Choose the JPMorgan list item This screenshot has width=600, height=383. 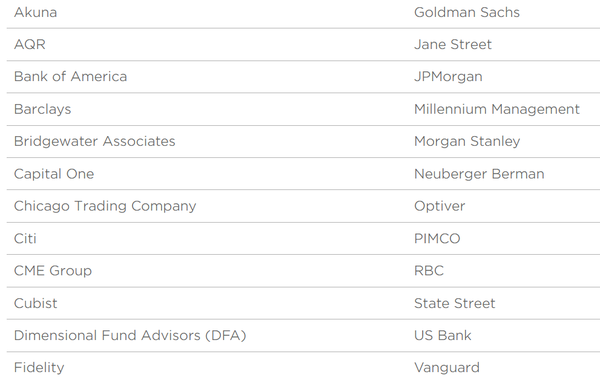448,77
